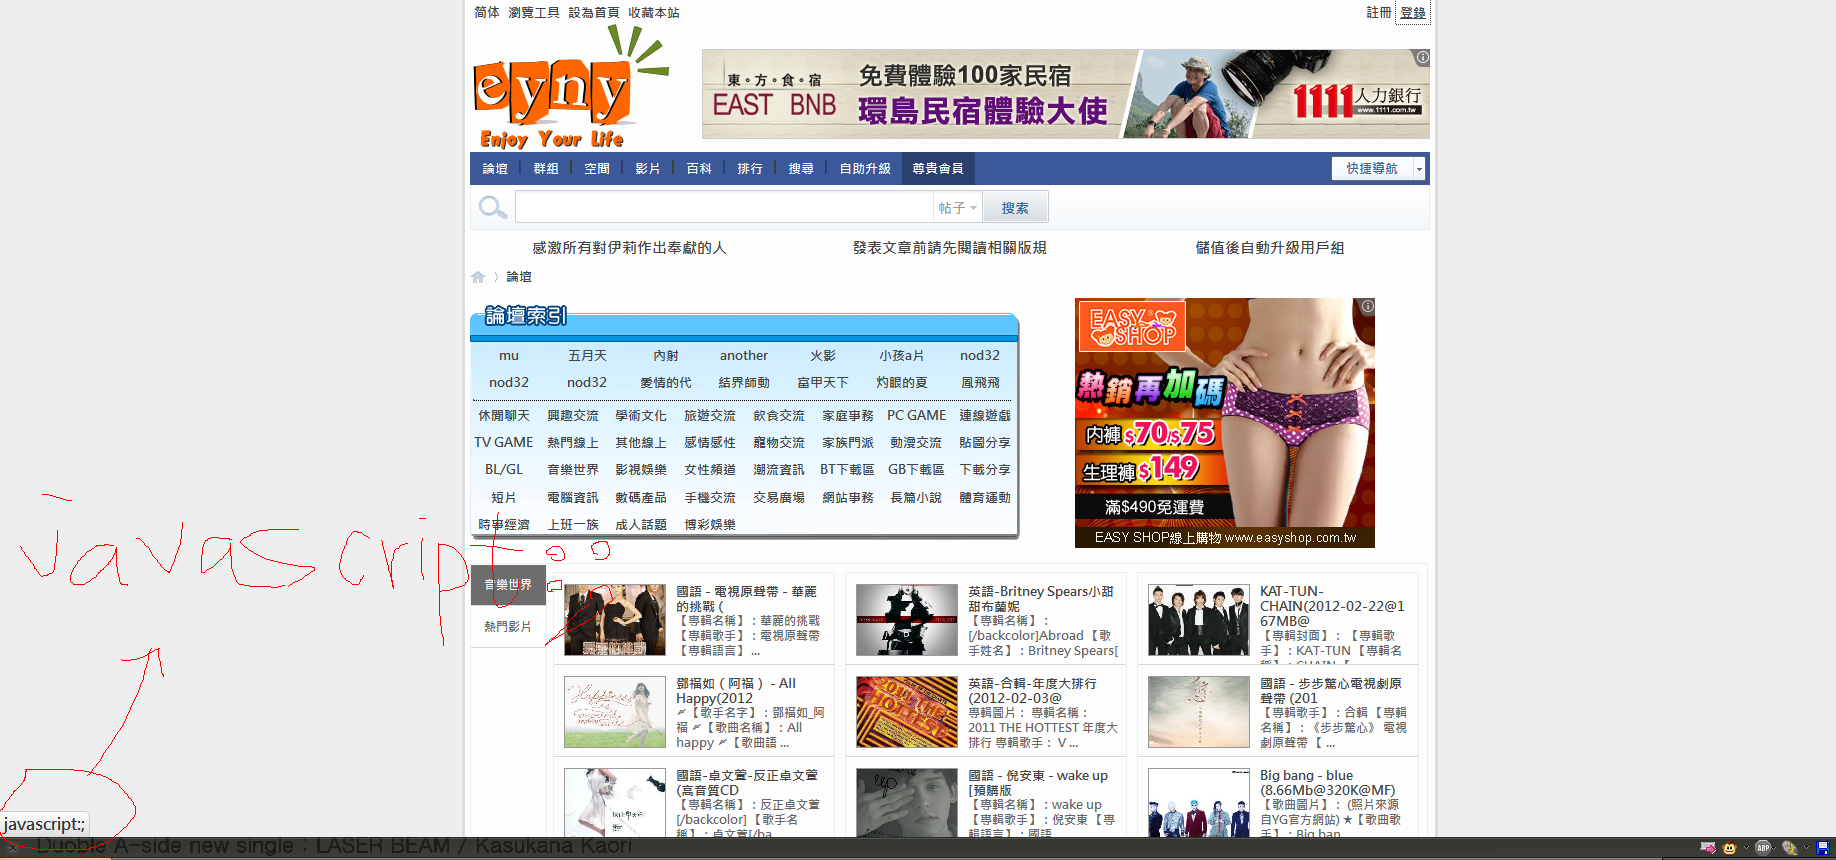1836x860 pixels.
Task: Click the blue floppy disk save icon
Action: pos(1822,848)
